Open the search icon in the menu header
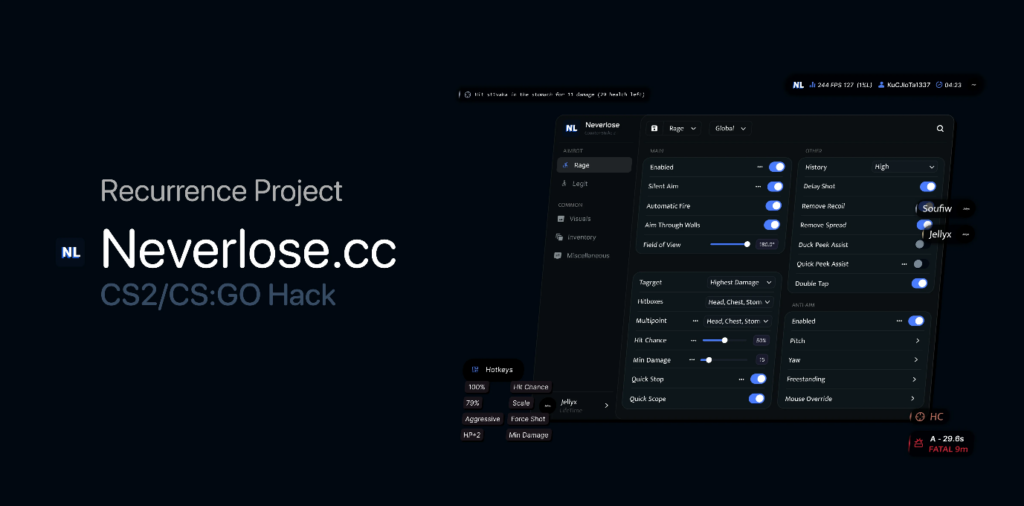The height and width of the screenshot is (506, 1024). click(940, 129)
